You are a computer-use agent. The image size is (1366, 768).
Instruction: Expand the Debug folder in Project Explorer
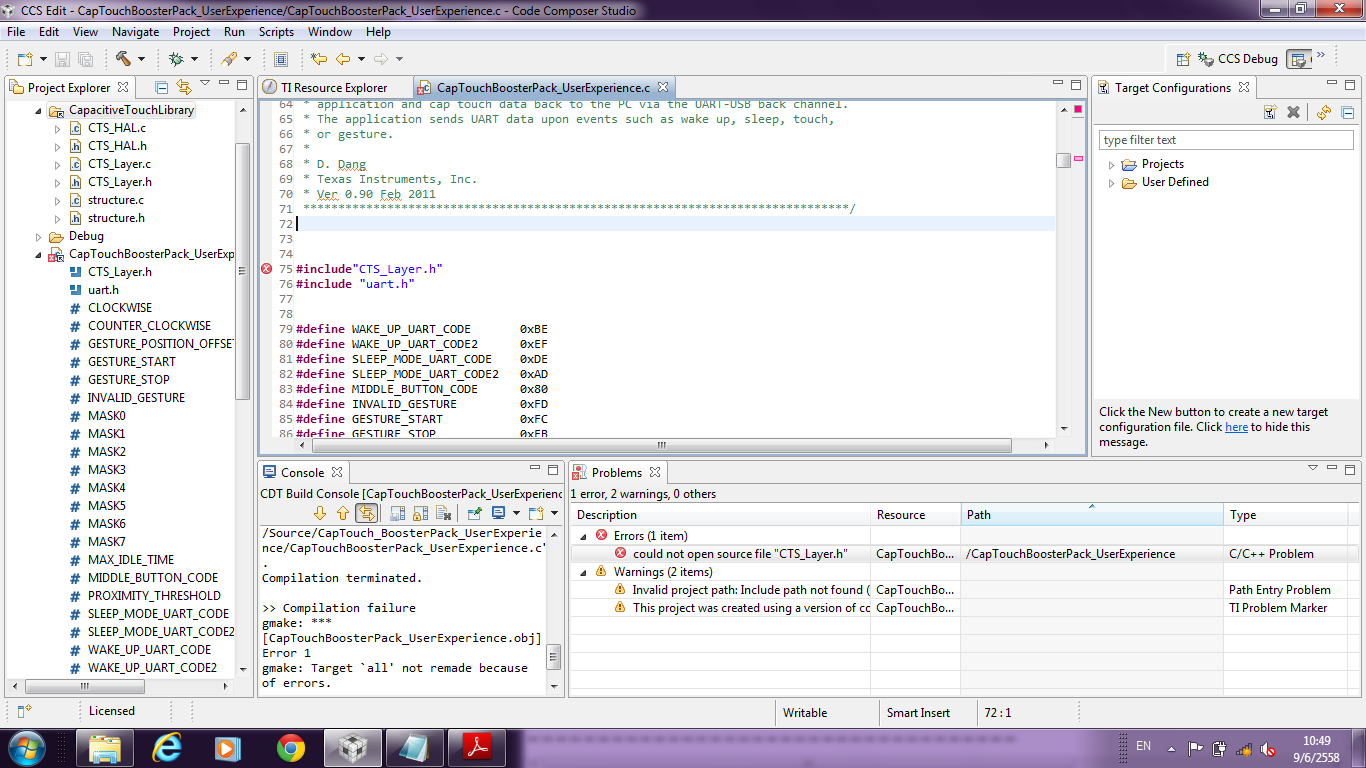point(40,237)
